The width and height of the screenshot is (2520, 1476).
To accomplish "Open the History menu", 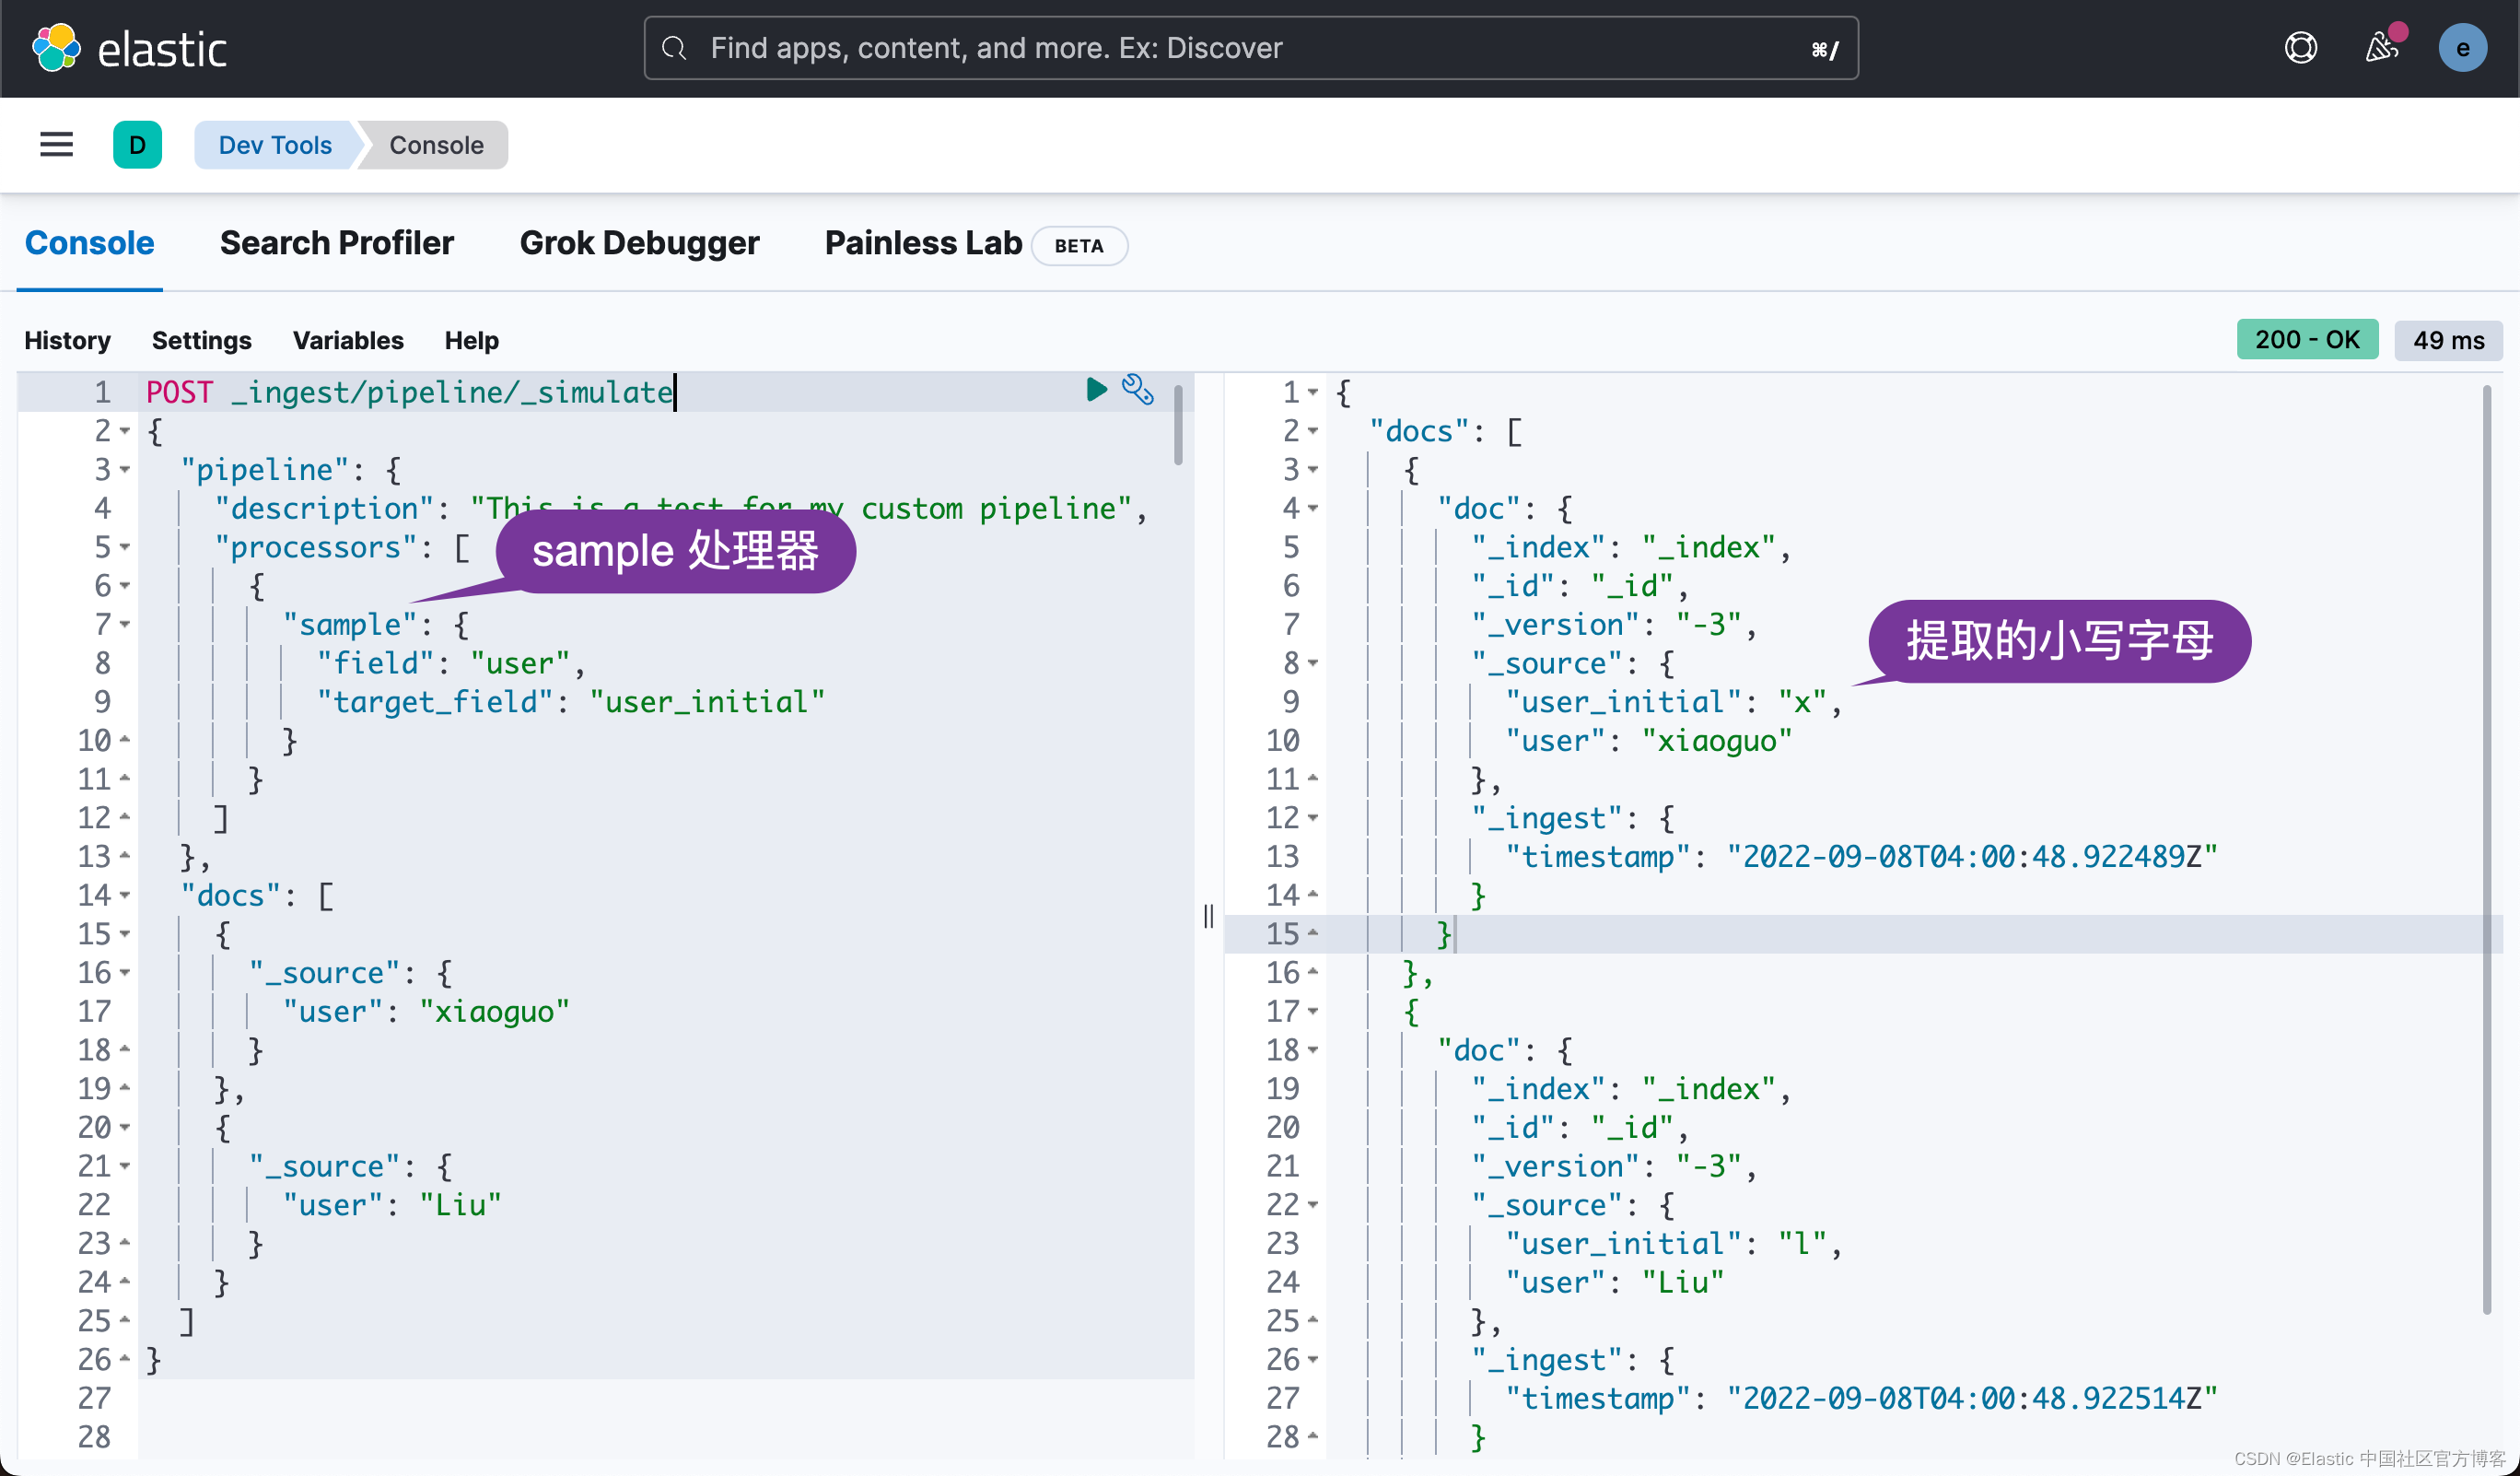I will tap(67, 340).
